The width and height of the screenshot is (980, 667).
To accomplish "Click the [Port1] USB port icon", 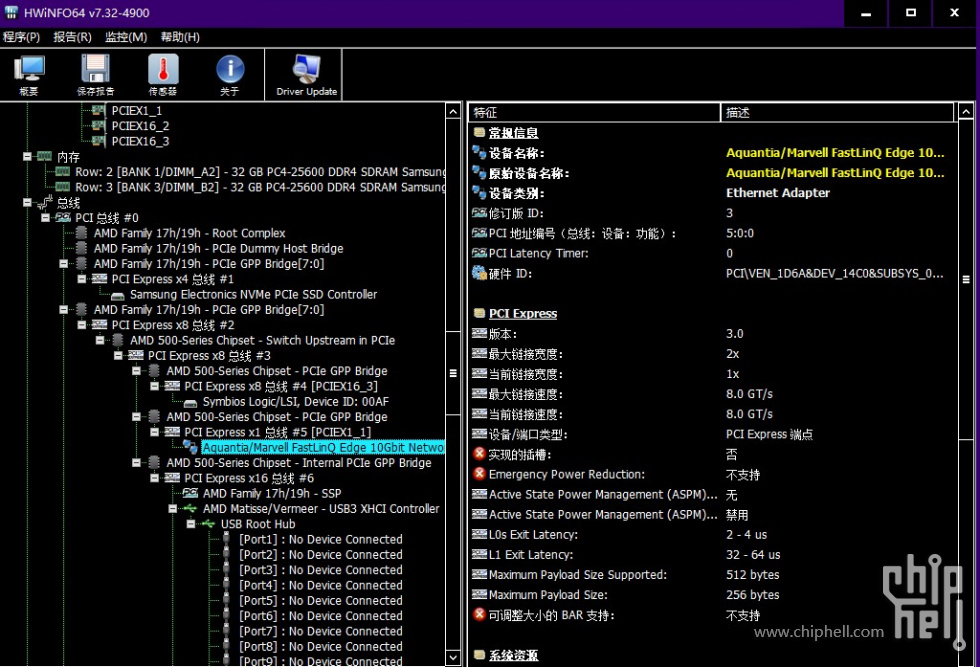I will point(226,539).
